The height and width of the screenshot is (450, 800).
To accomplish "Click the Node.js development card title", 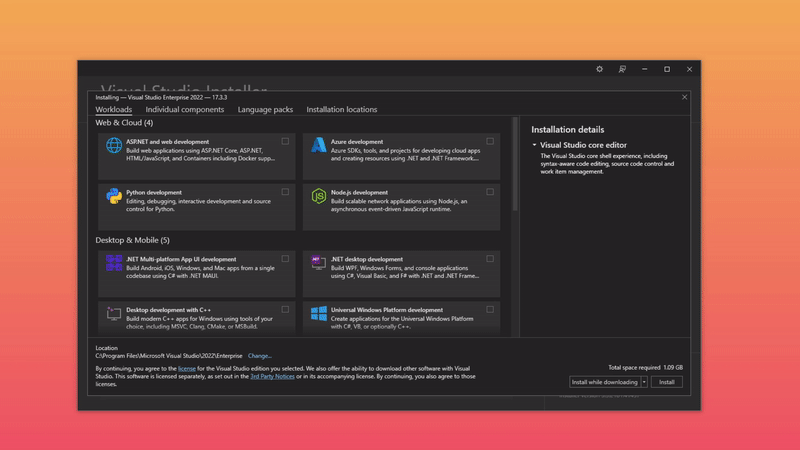I will [359, 192].
